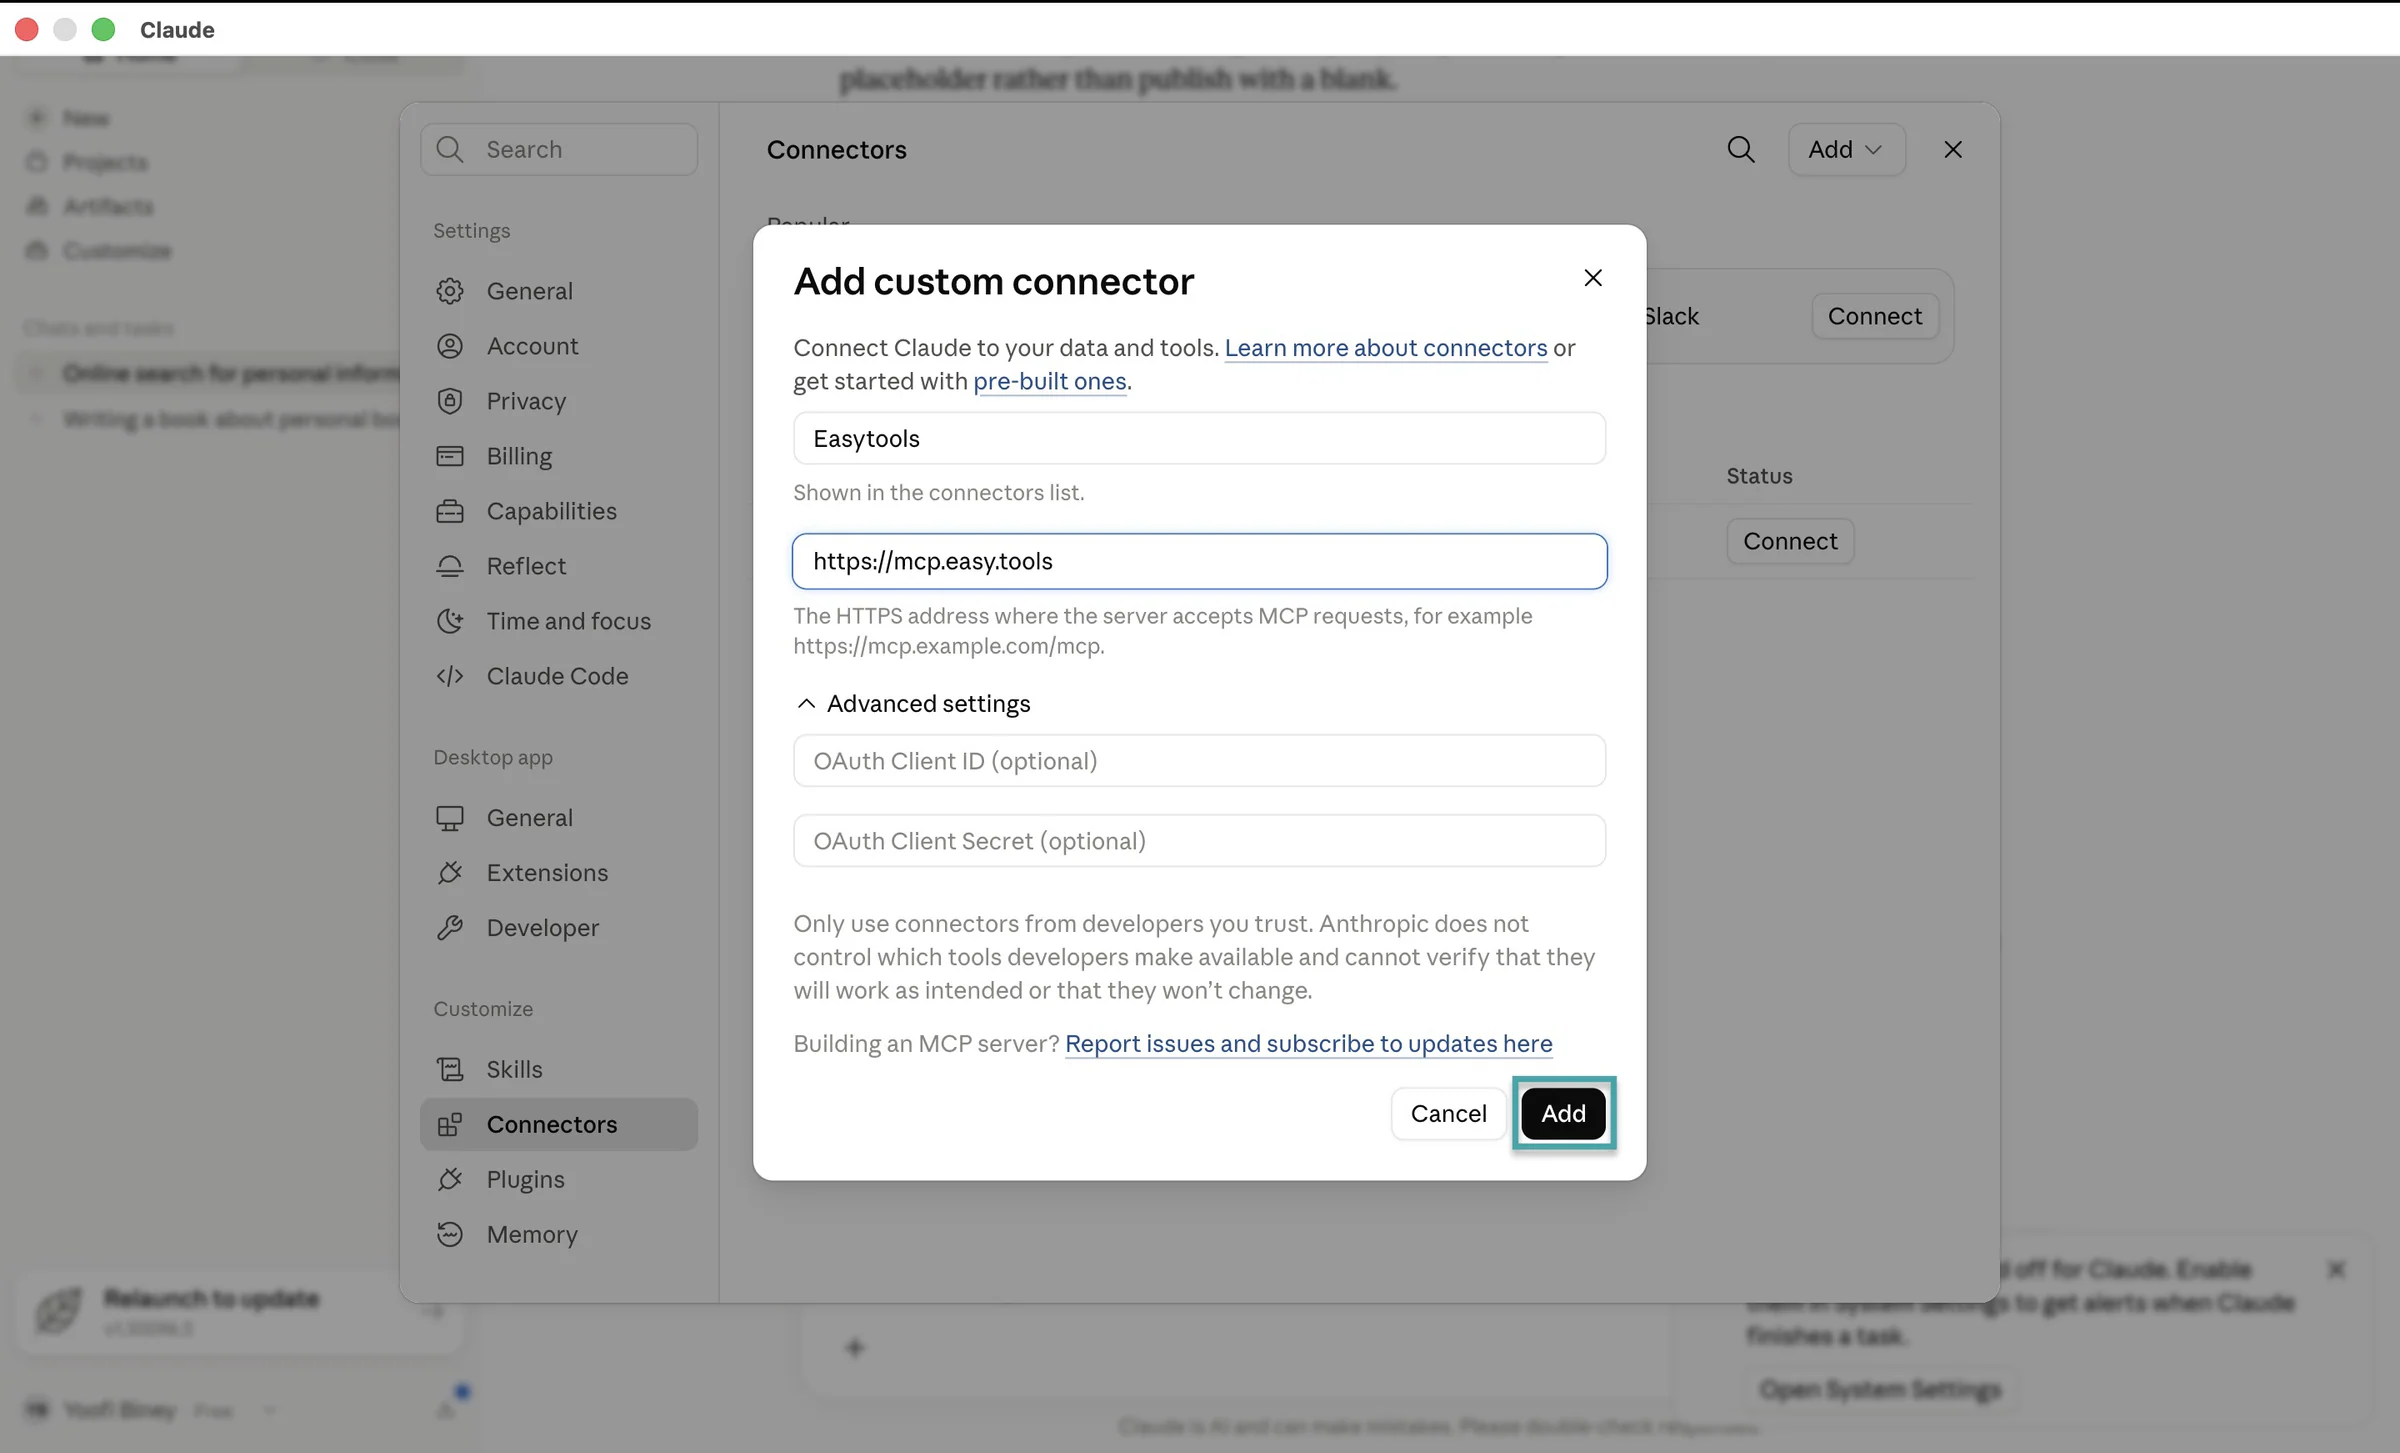Image resolution: width=2400 pixels, height=1453 pixels.
Task: Open Report issues and subscribe to updates link
Action: [x=1308, y=1044]
